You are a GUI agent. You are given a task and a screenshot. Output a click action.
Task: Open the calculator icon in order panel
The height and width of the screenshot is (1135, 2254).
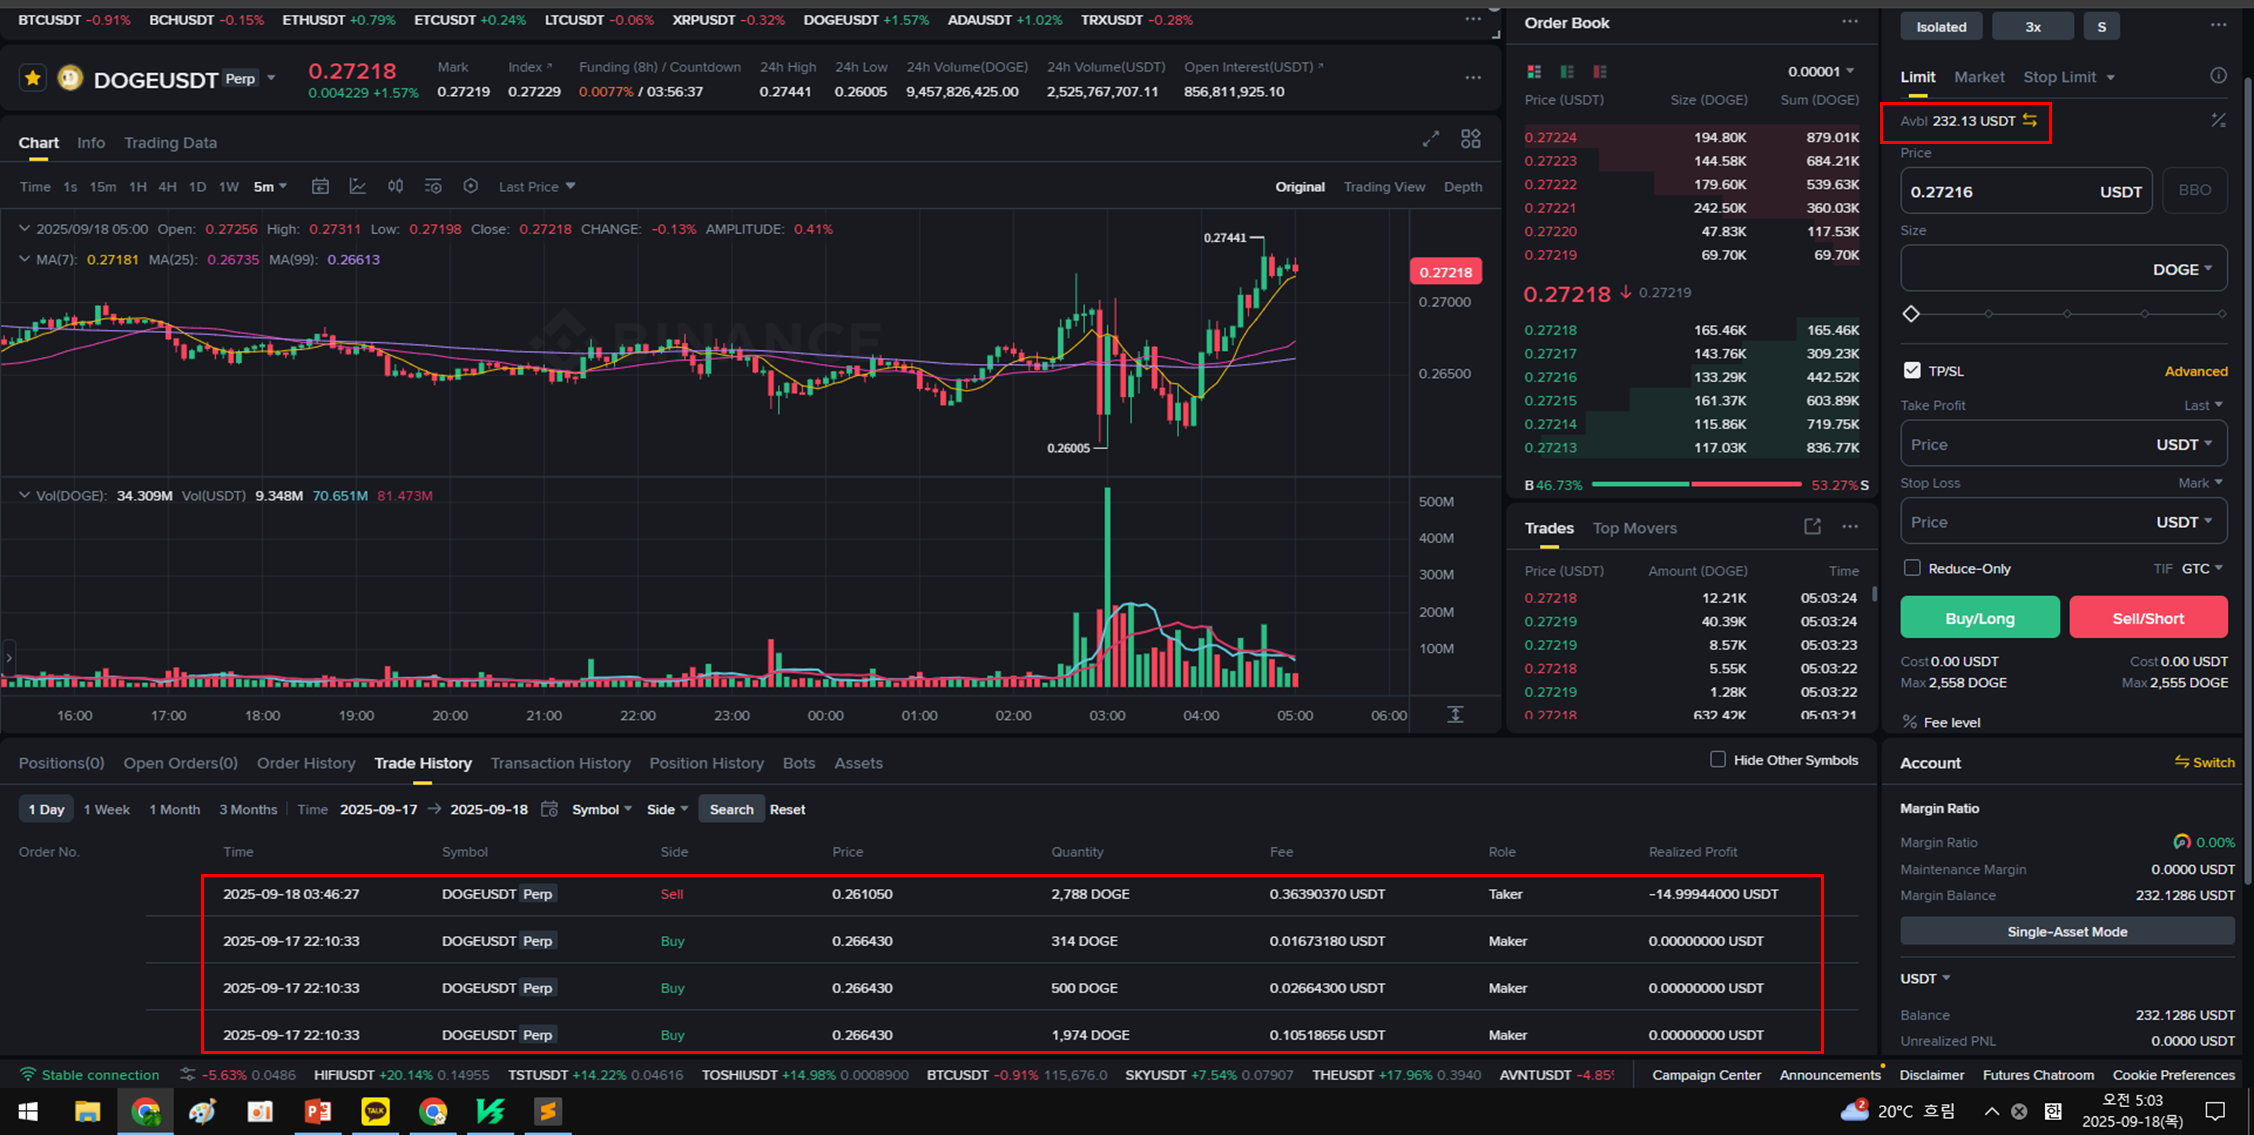coord(2218,120)
